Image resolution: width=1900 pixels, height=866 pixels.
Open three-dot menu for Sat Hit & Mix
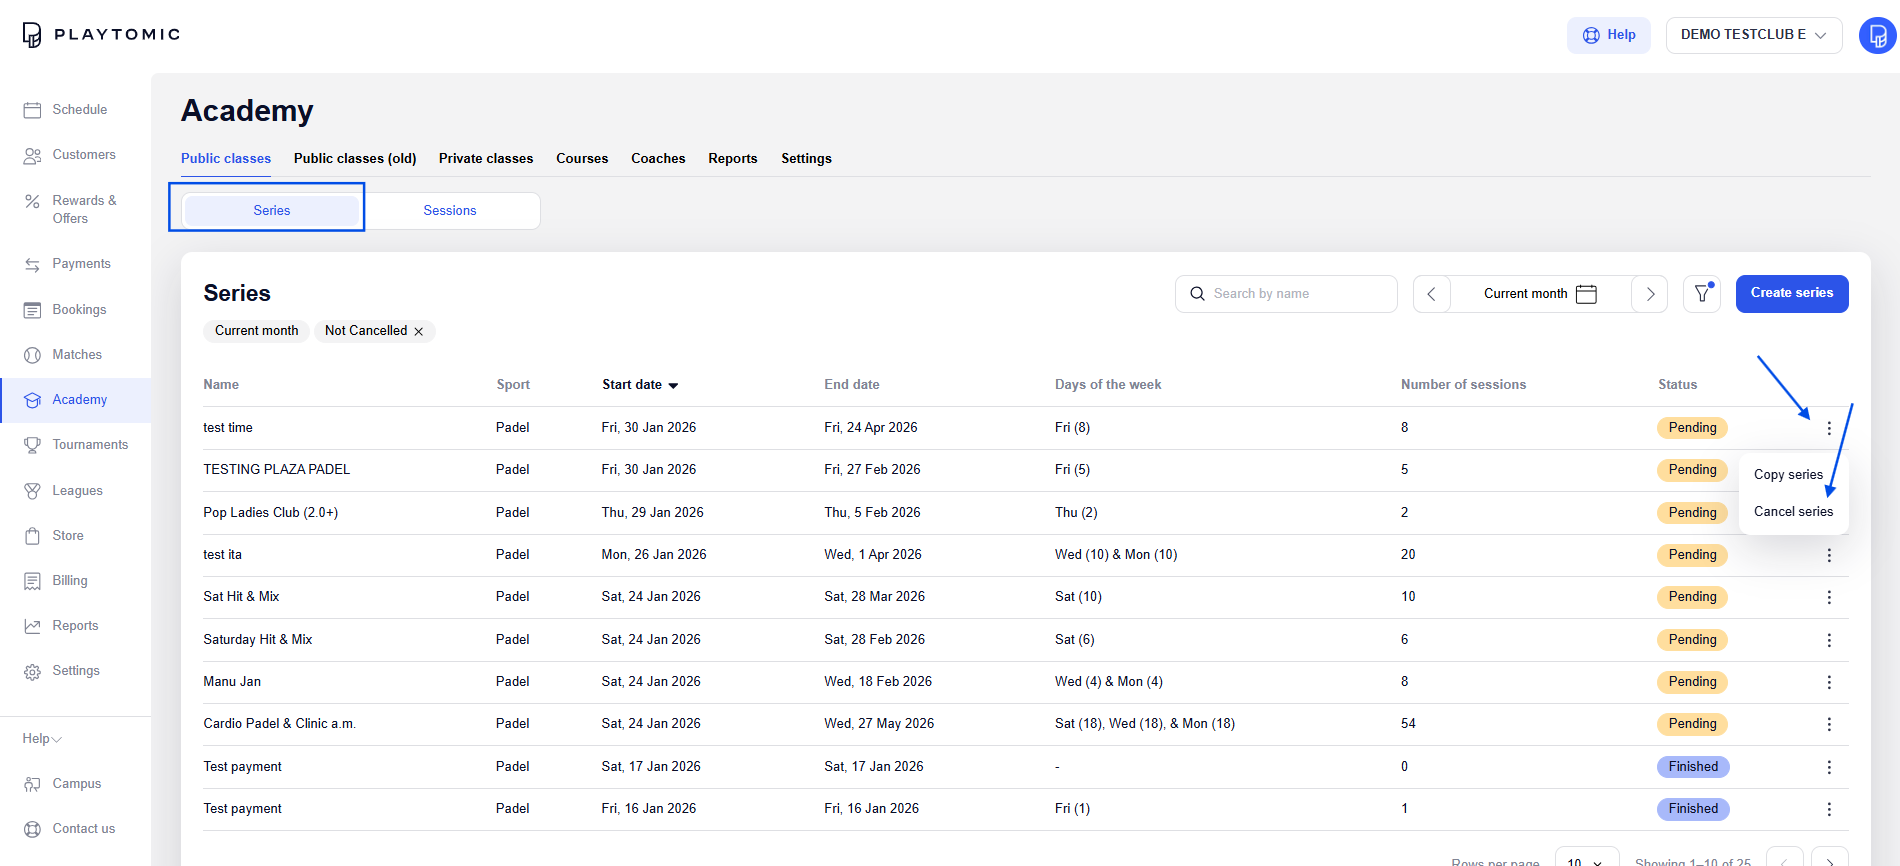pyautogui.click(x=1829, y=597)
